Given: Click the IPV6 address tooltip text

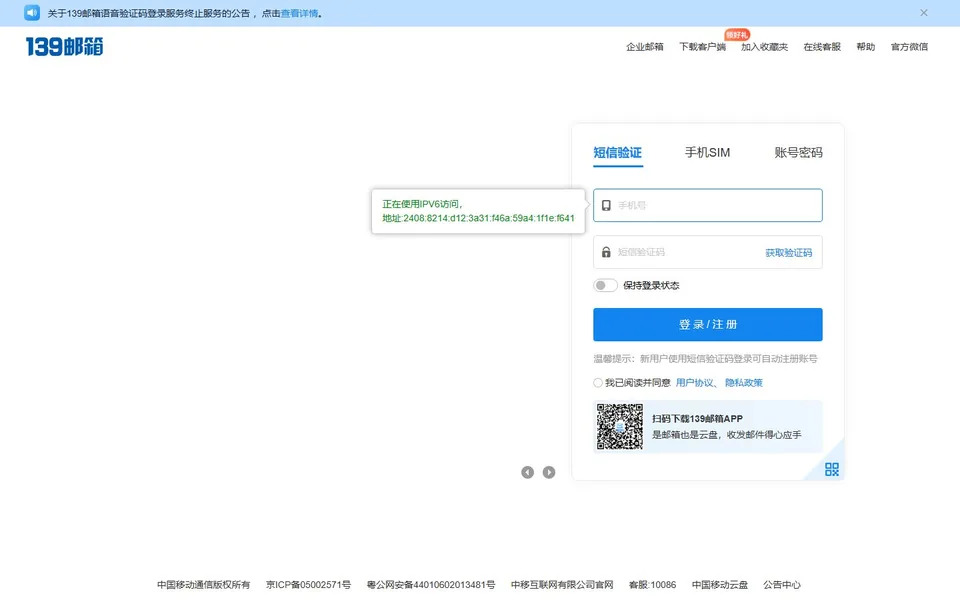Looking at the screenshot, I should [478, 211].
